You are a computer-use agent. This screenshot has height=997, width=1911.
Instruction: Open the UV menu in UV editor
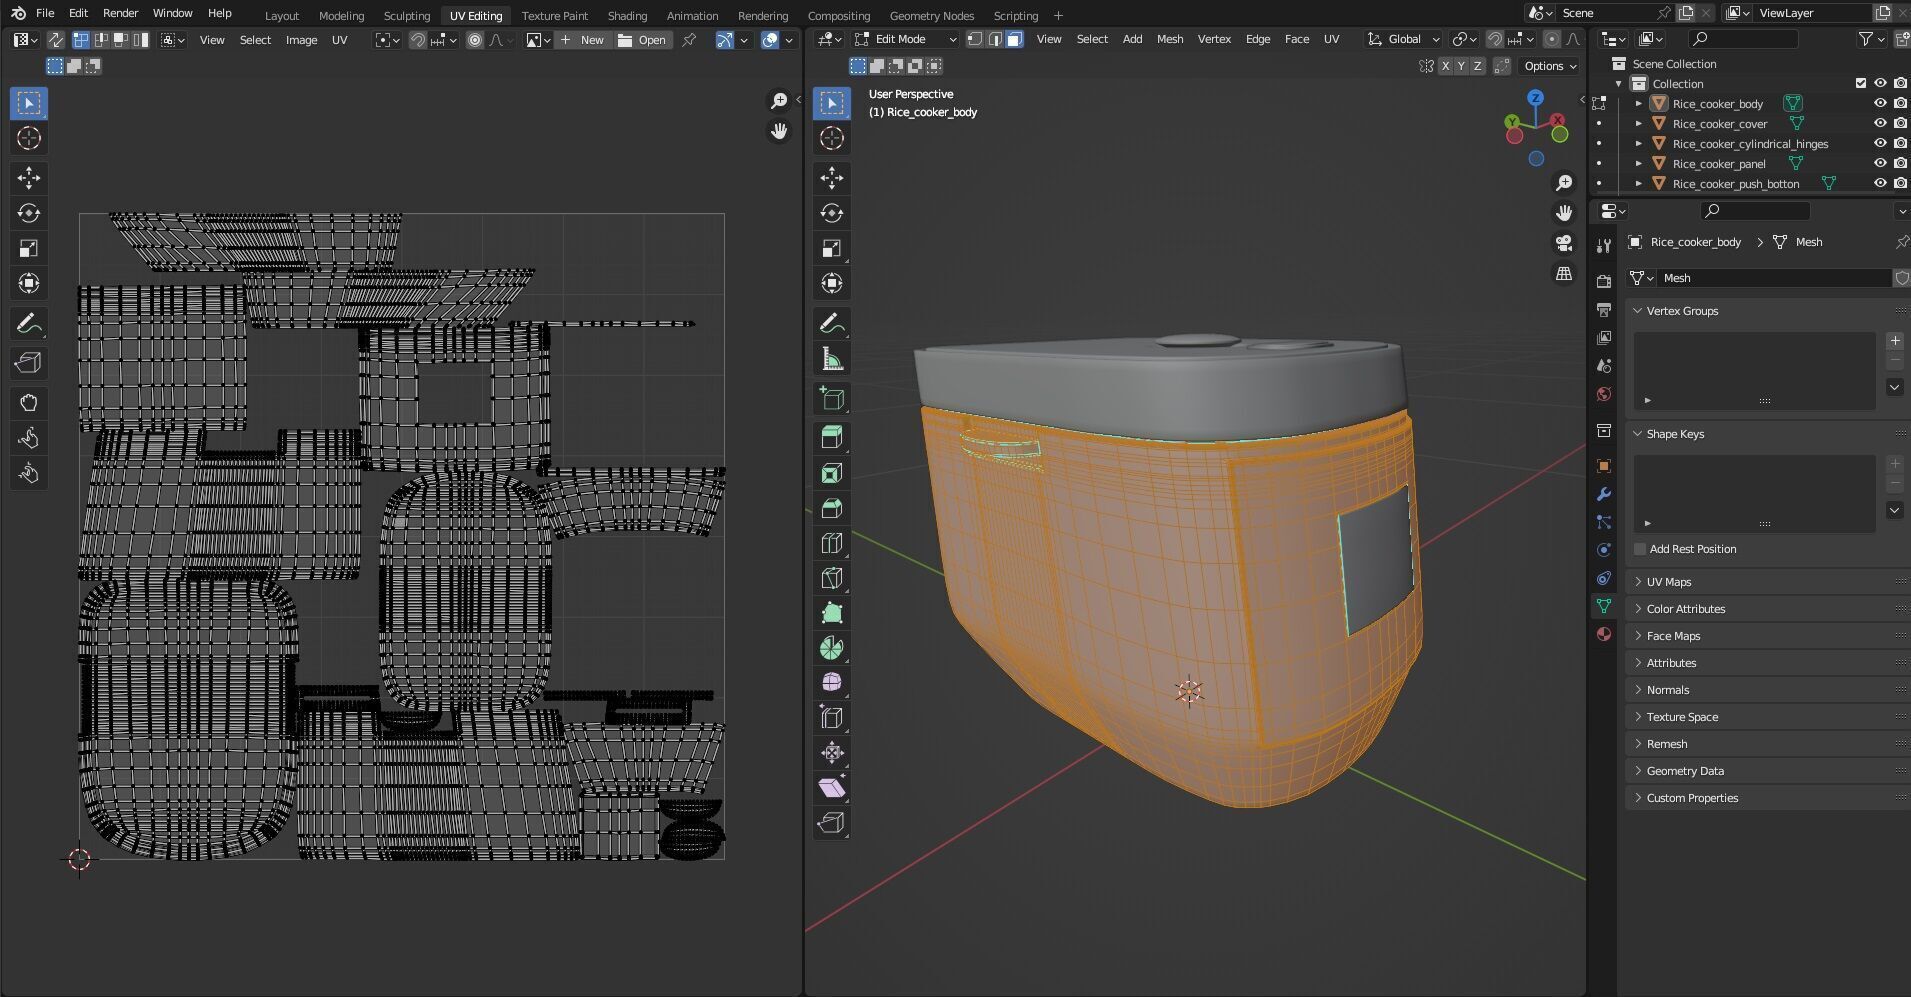tap(339, 40)
